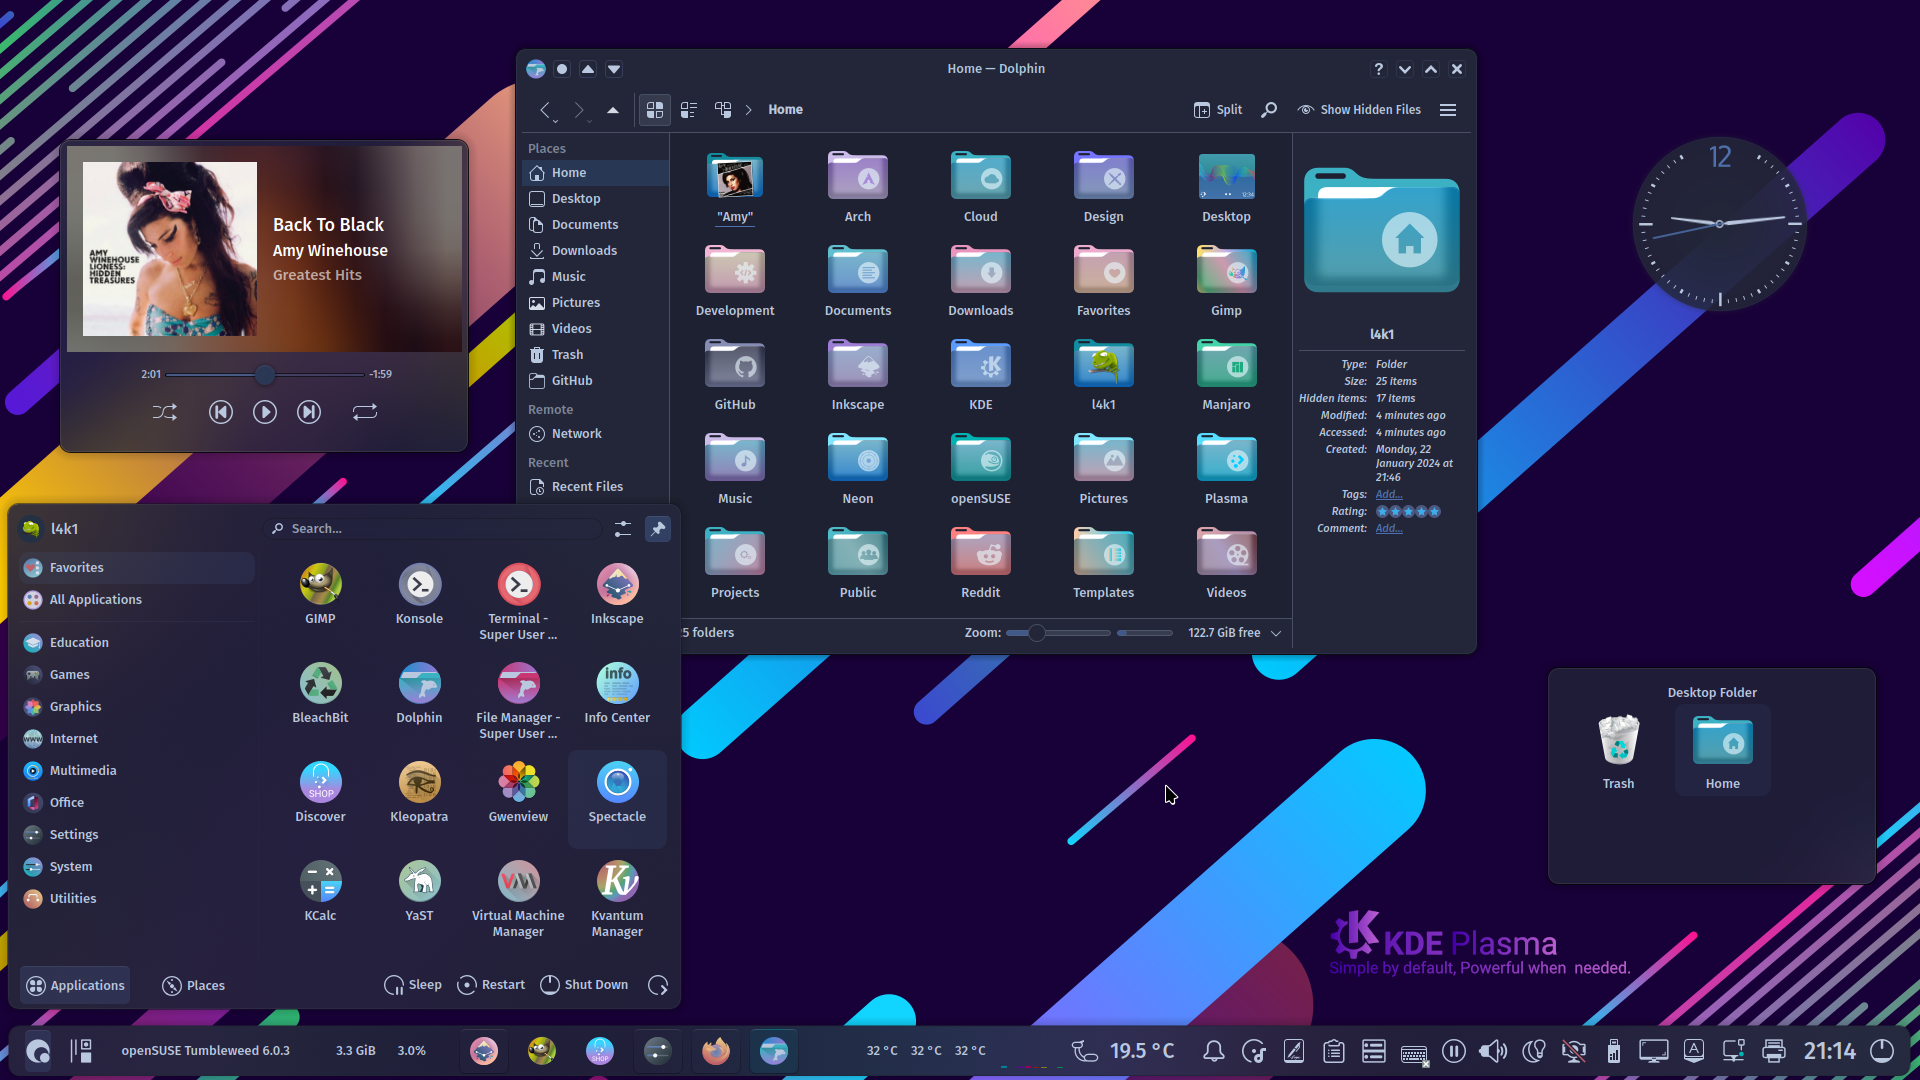1920x1080 pixels.
Task: Launch Kvantum Manager
Action: [617, 899]
